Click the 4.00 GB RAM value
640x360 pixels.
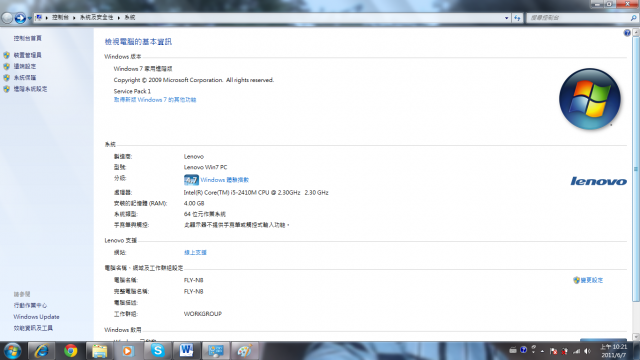(194, 203)
